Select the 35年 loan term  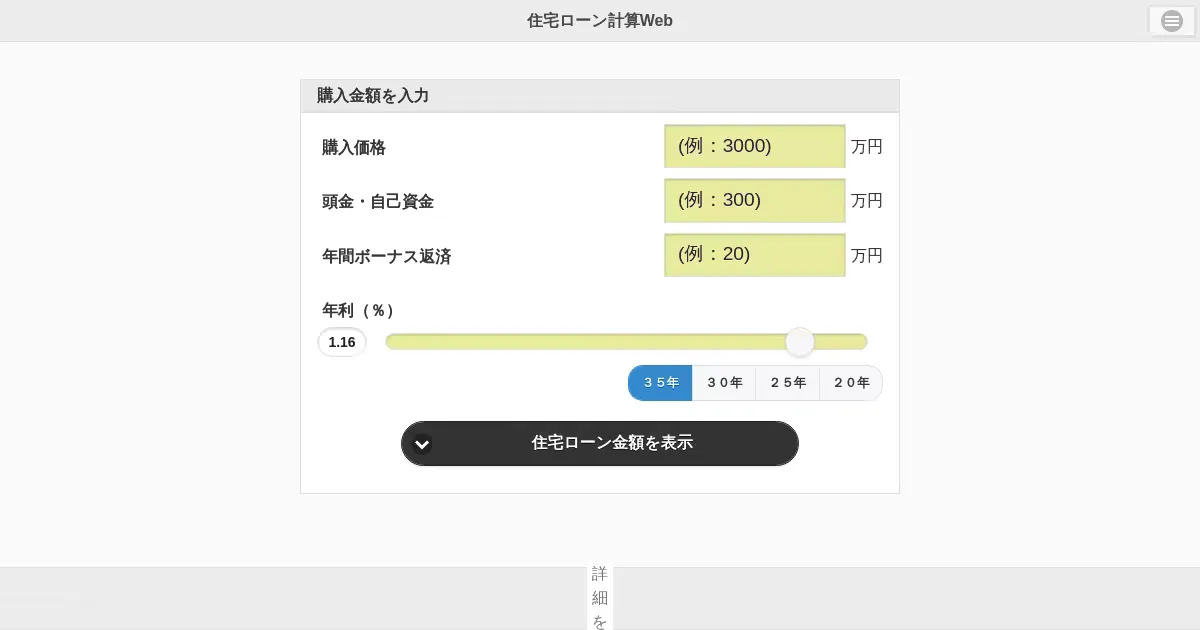tap(660, 383)
